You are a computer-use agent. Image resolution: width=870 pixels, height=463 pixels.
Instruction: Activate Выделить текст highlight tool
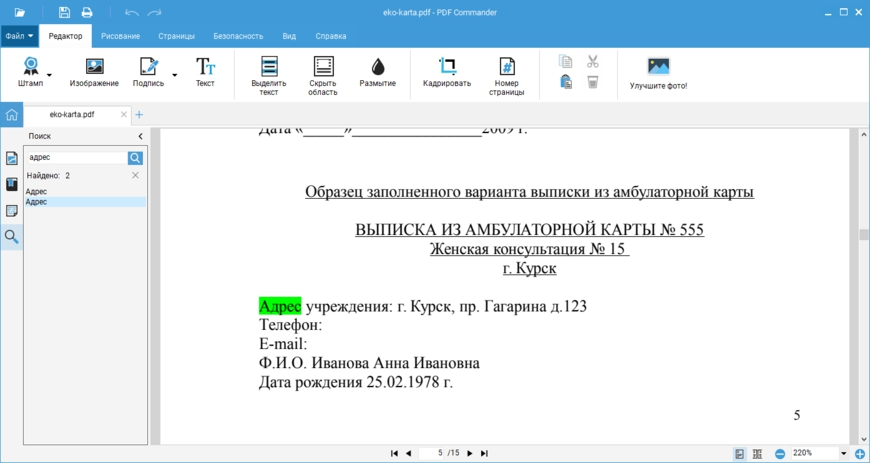[269, 76]
